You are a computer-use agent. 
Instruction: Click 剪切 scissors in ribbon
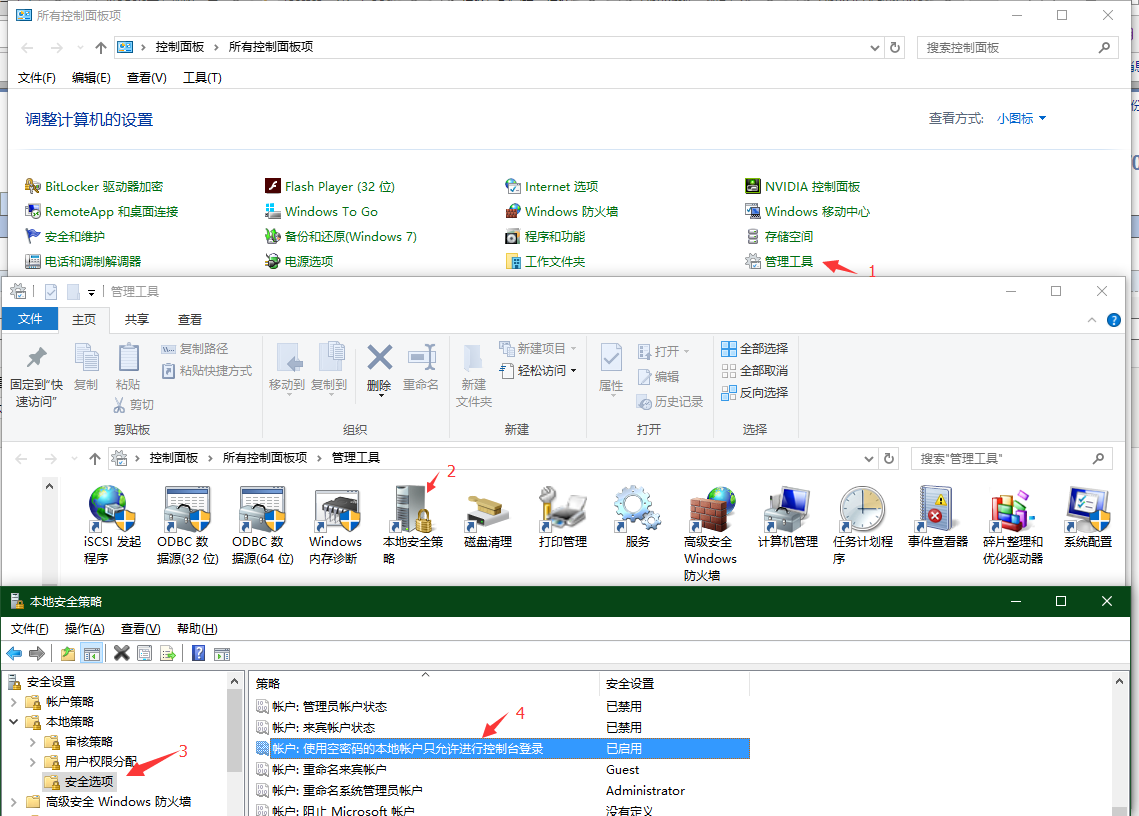click(134, 405)
